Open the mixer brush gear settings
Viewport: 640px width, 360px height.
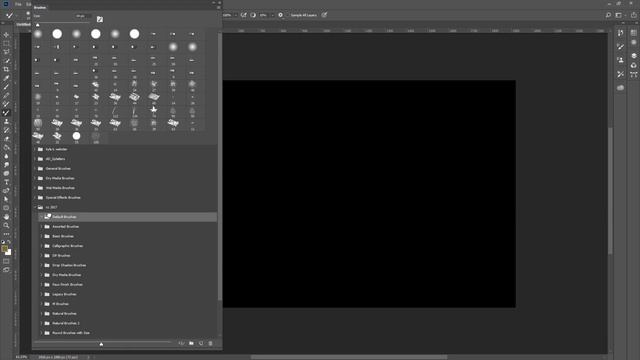coord(280,15)
